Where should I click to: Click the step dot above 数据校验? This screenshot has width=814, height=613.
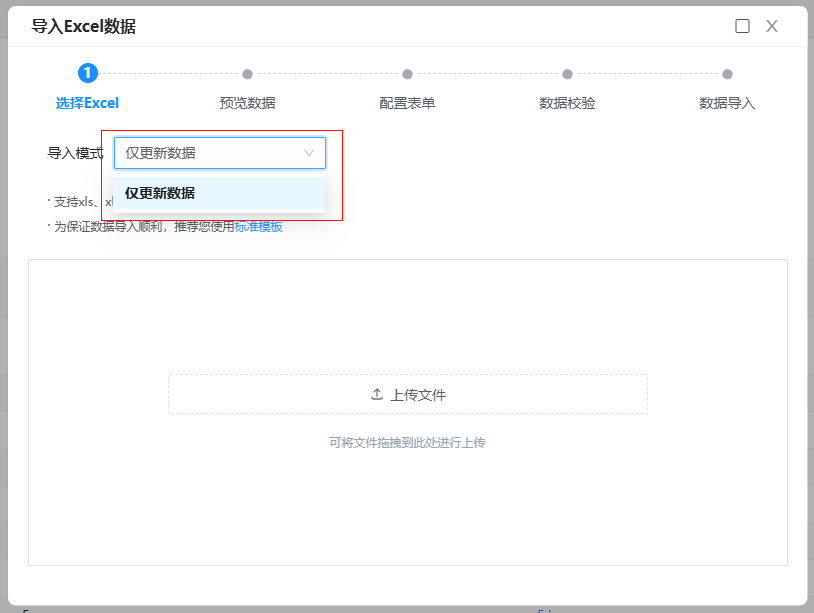click(567, 74)
